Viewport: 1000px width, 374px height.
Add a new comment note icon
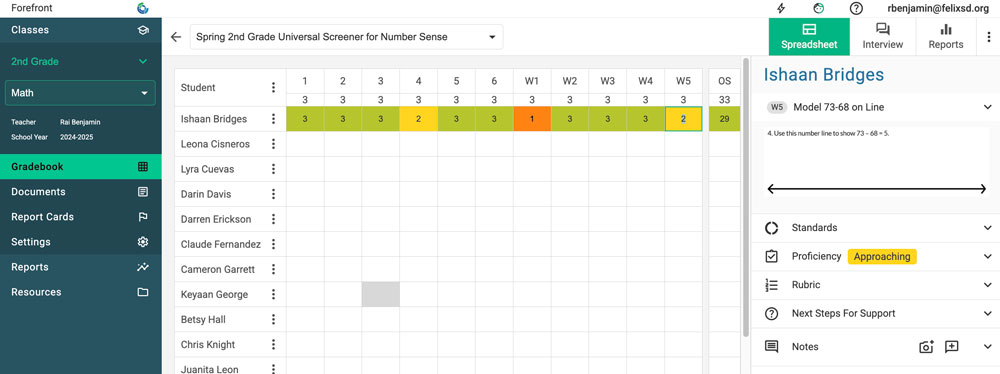tap(952, 347)
